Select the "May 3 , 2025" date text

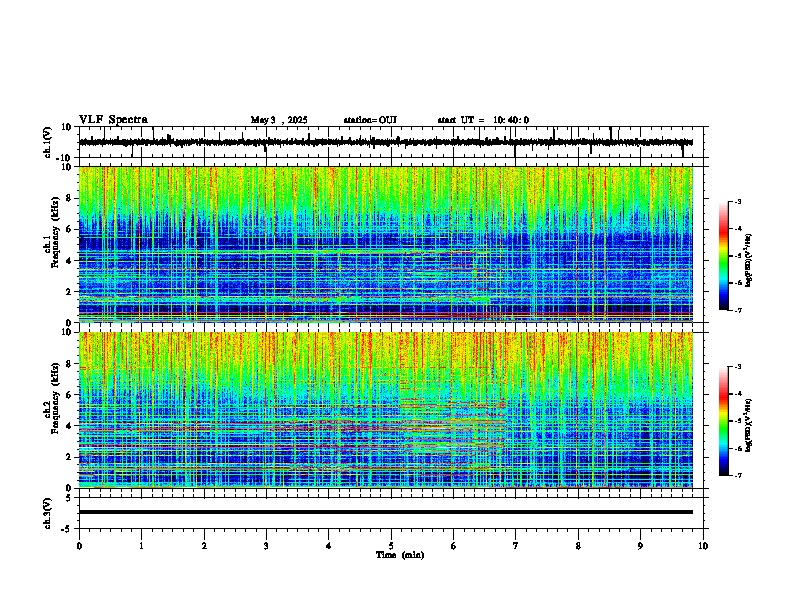tap(279, 120)
